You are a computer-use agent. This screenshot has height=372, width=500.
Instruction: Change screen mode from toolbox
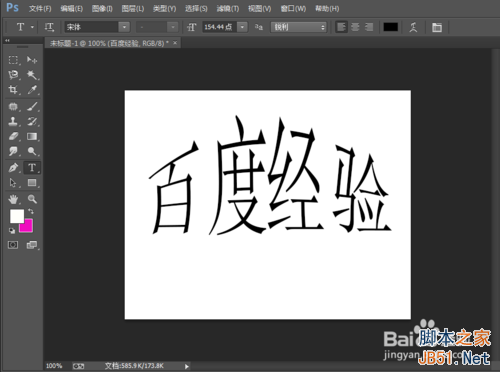coord(32,245)
